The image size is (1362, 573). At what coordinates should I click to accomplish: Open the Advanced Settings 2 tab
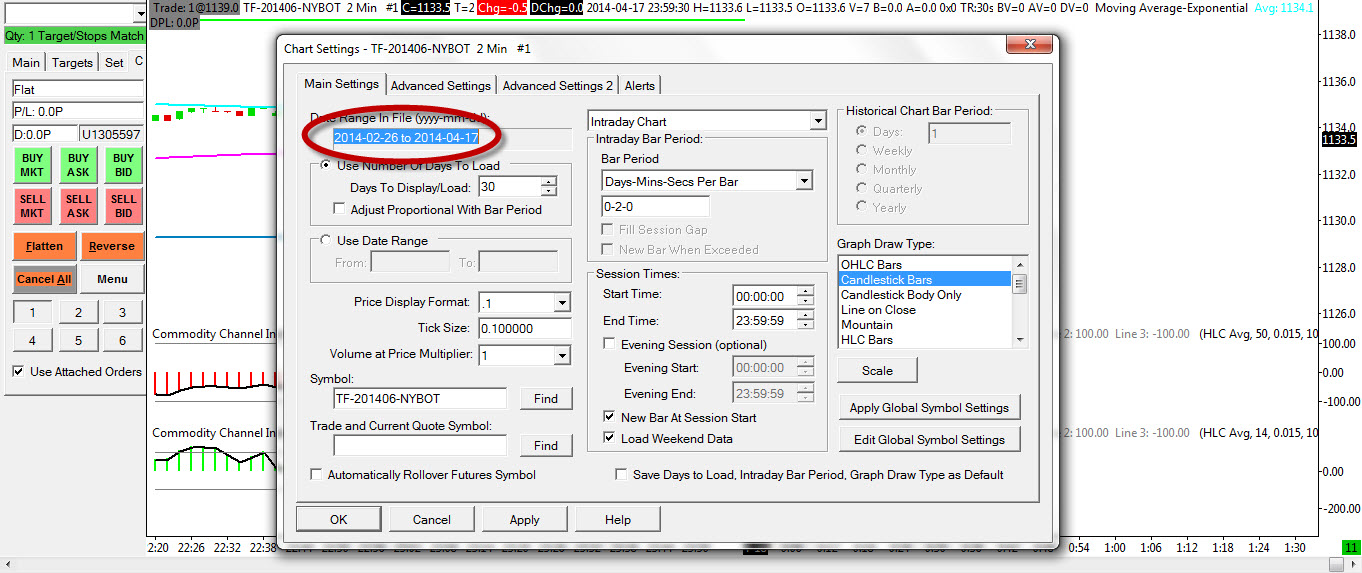coord(558,86)
